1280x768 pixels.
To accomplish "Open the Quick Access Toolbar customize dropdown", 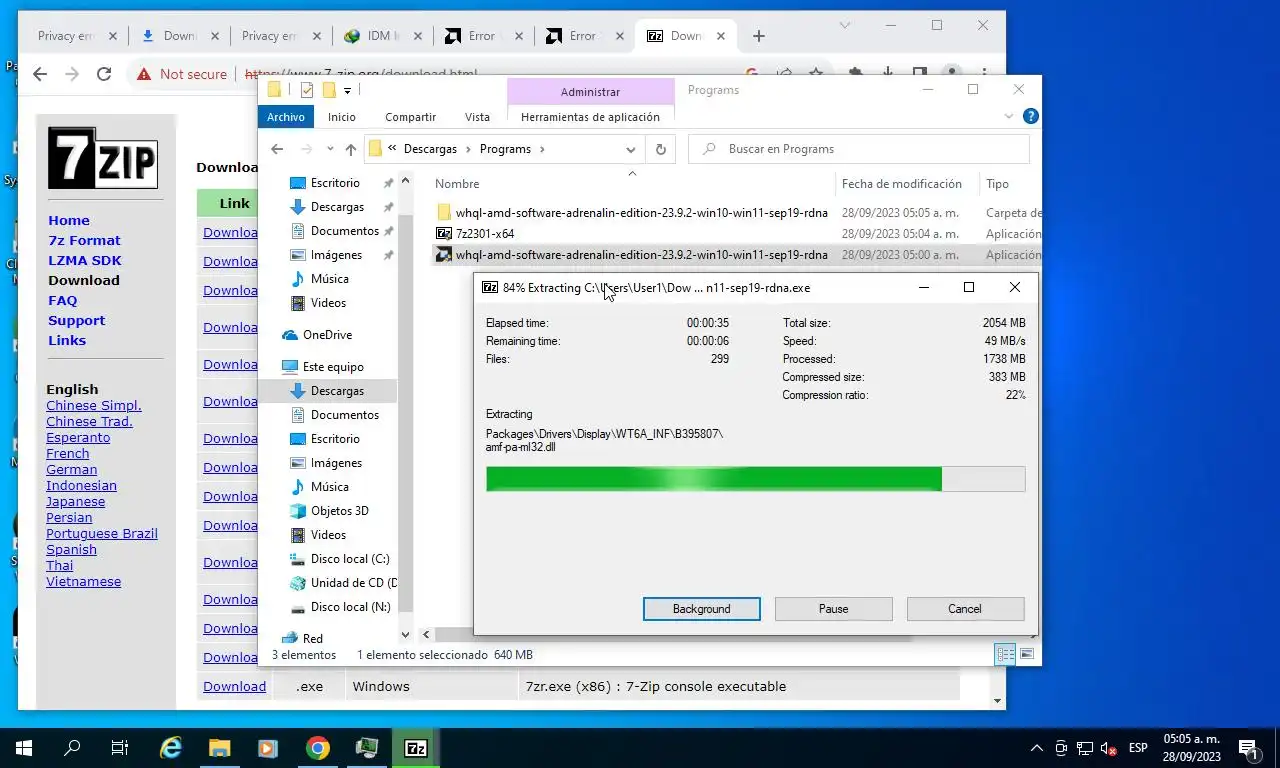I will point(348,90).
